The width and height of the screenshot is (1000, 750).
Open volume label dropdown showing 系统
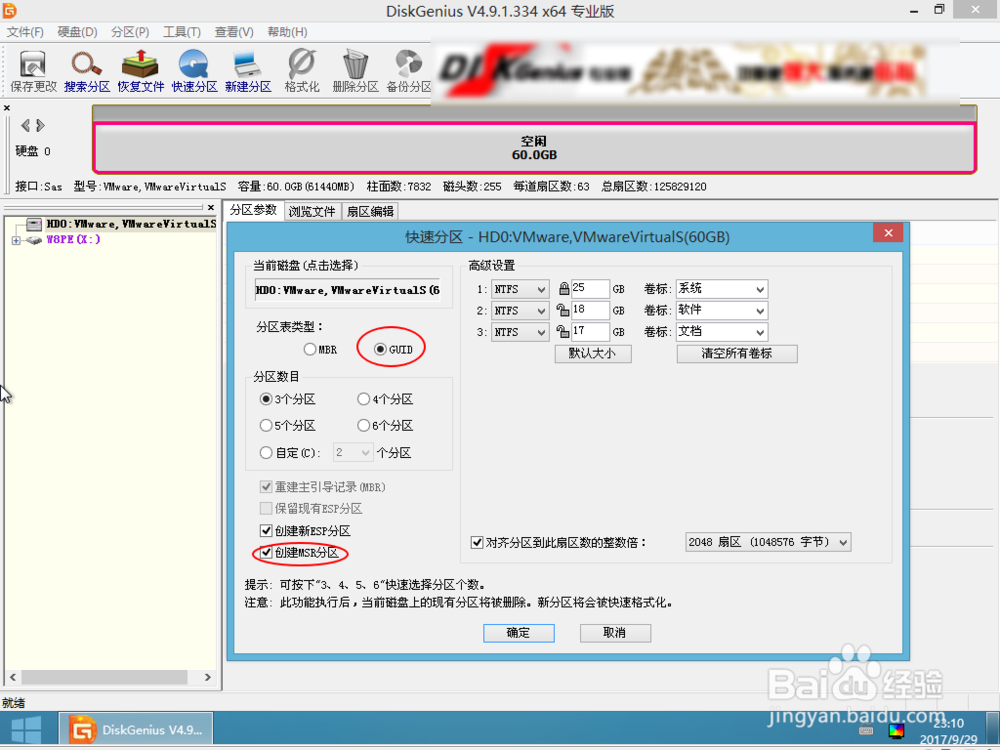pos(722,290)
